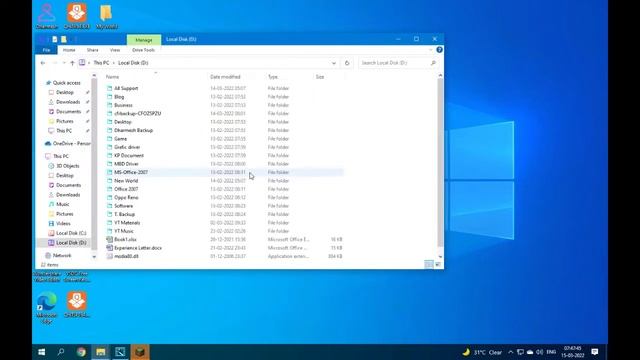This screenshot has height=360, width=640.
Task: Open the yellow folder on desktop
Action: 107,17
